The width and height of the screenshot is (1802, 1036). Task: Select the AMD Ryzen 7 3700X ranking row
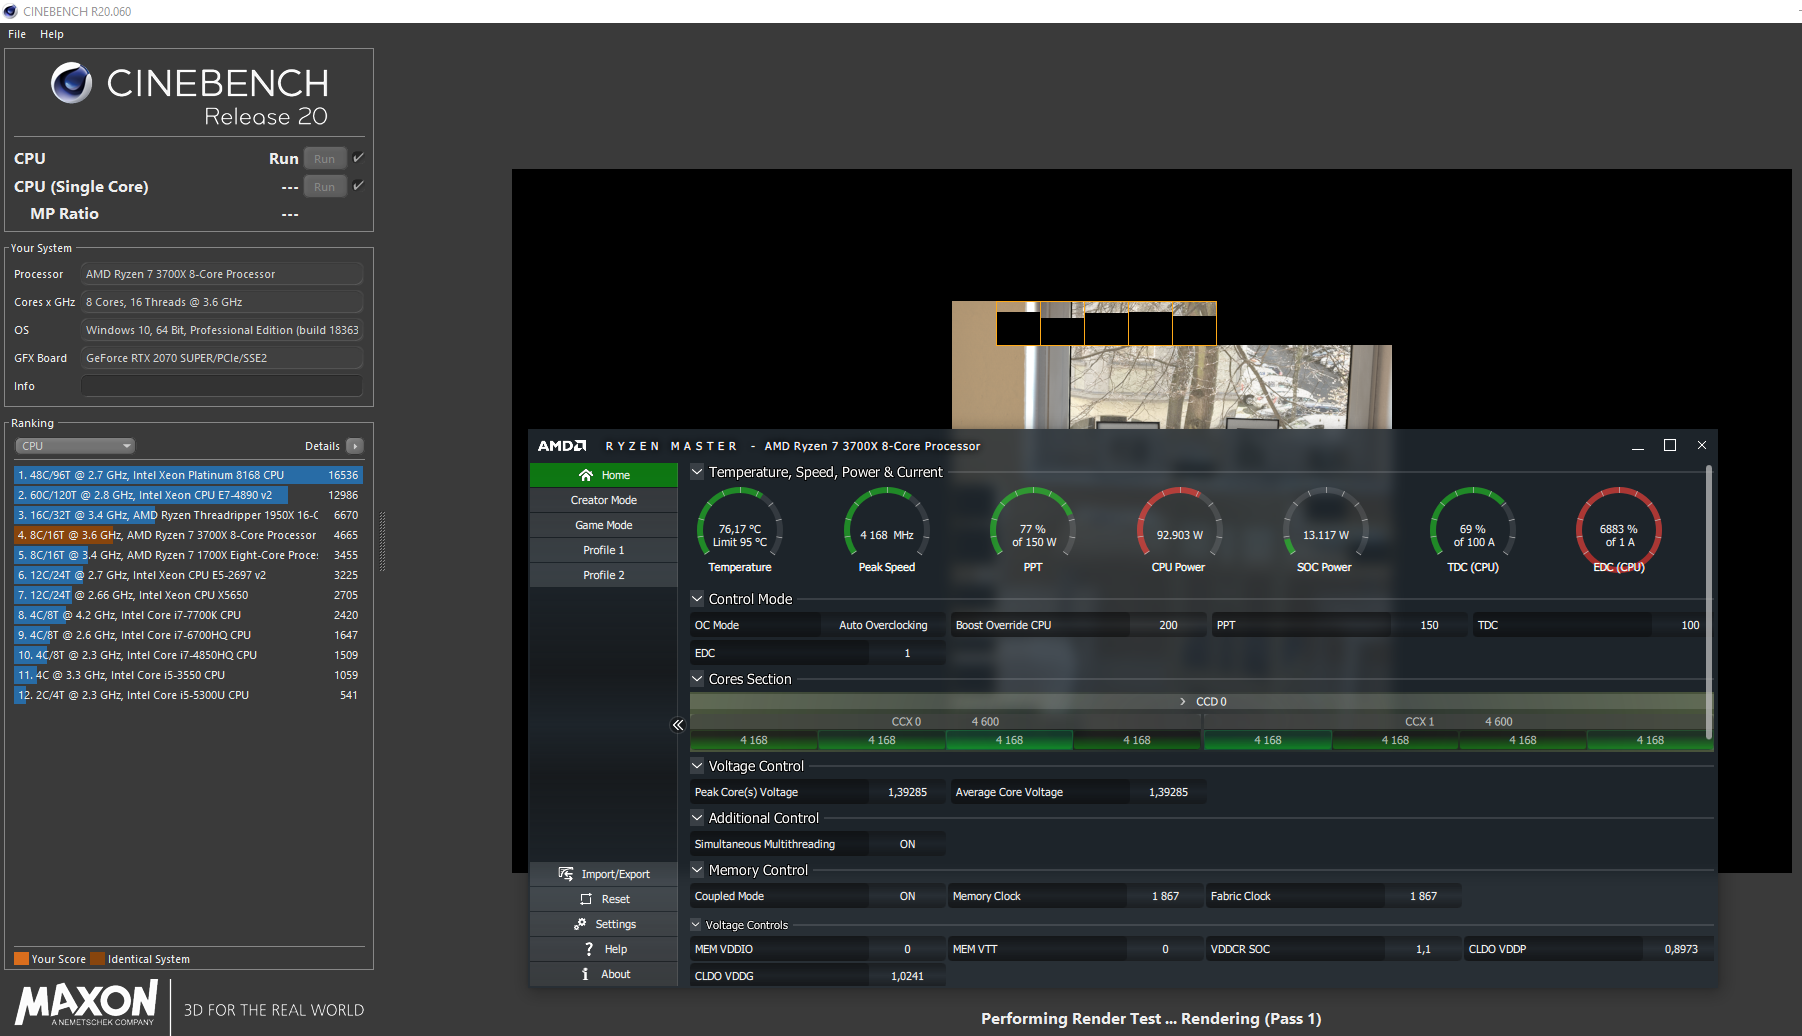point(188,535)
